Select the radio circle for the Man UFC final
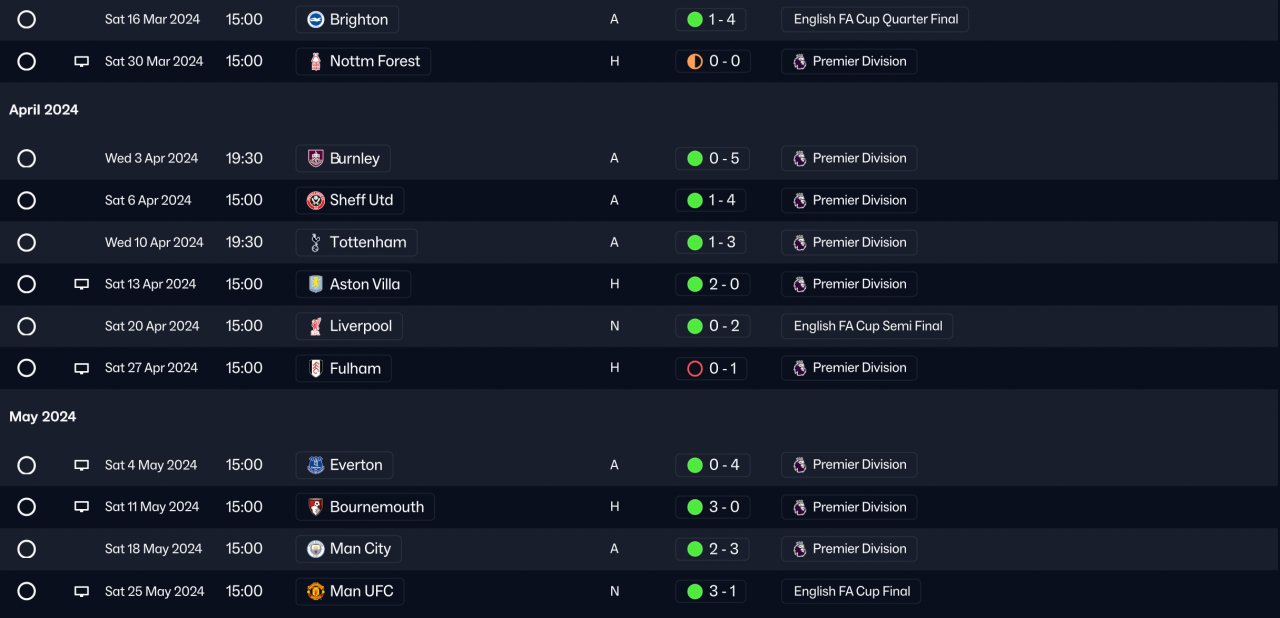The image size is (1280, 618). 27,591
